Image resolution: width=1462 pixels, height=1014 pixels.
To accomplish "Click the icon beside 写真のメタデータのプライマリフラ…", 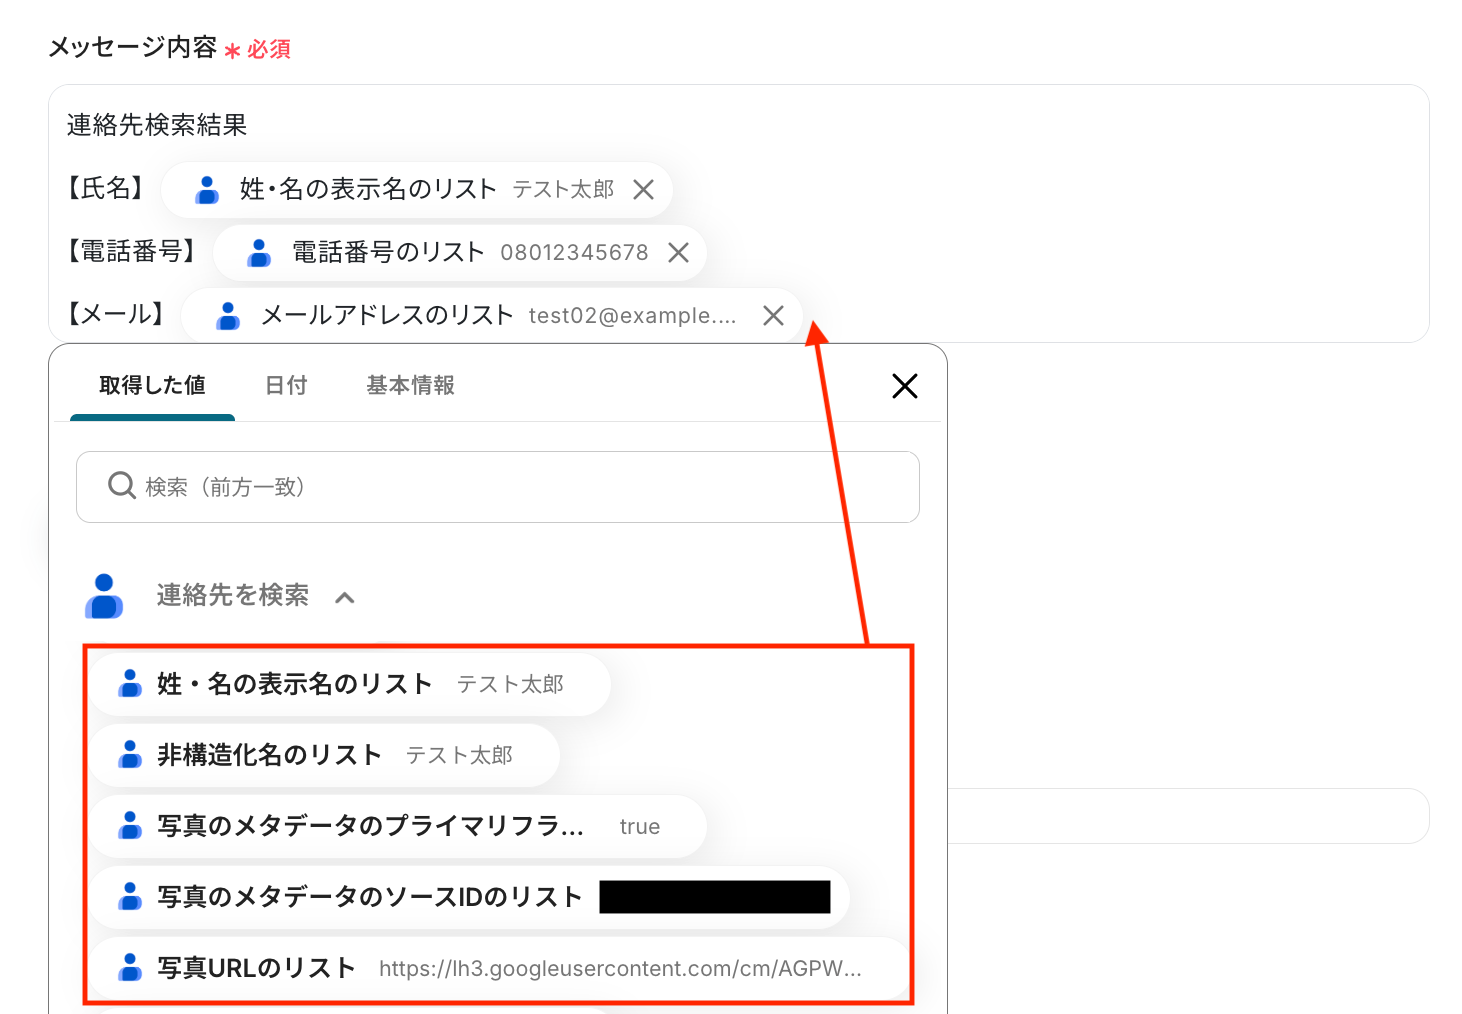I will coord(130,826).
